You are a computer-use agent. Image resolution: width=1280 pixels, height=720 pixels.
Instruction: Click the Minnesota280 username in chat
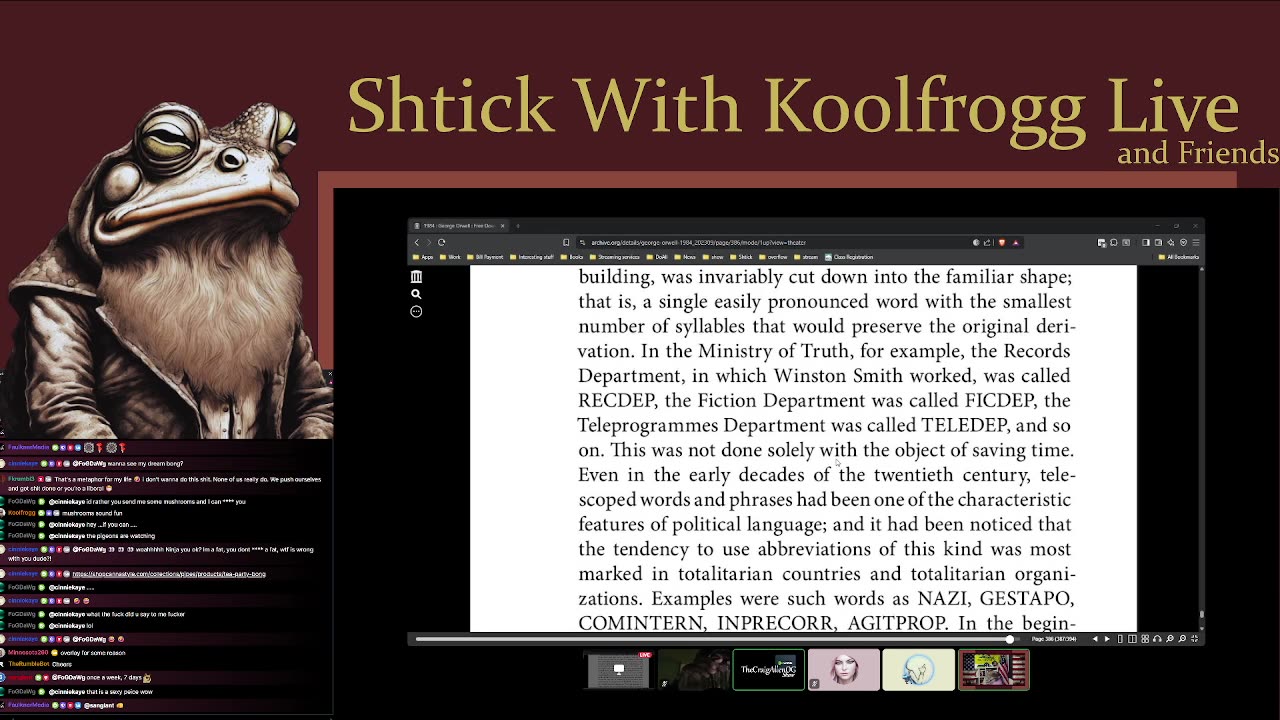click(28, 653)
